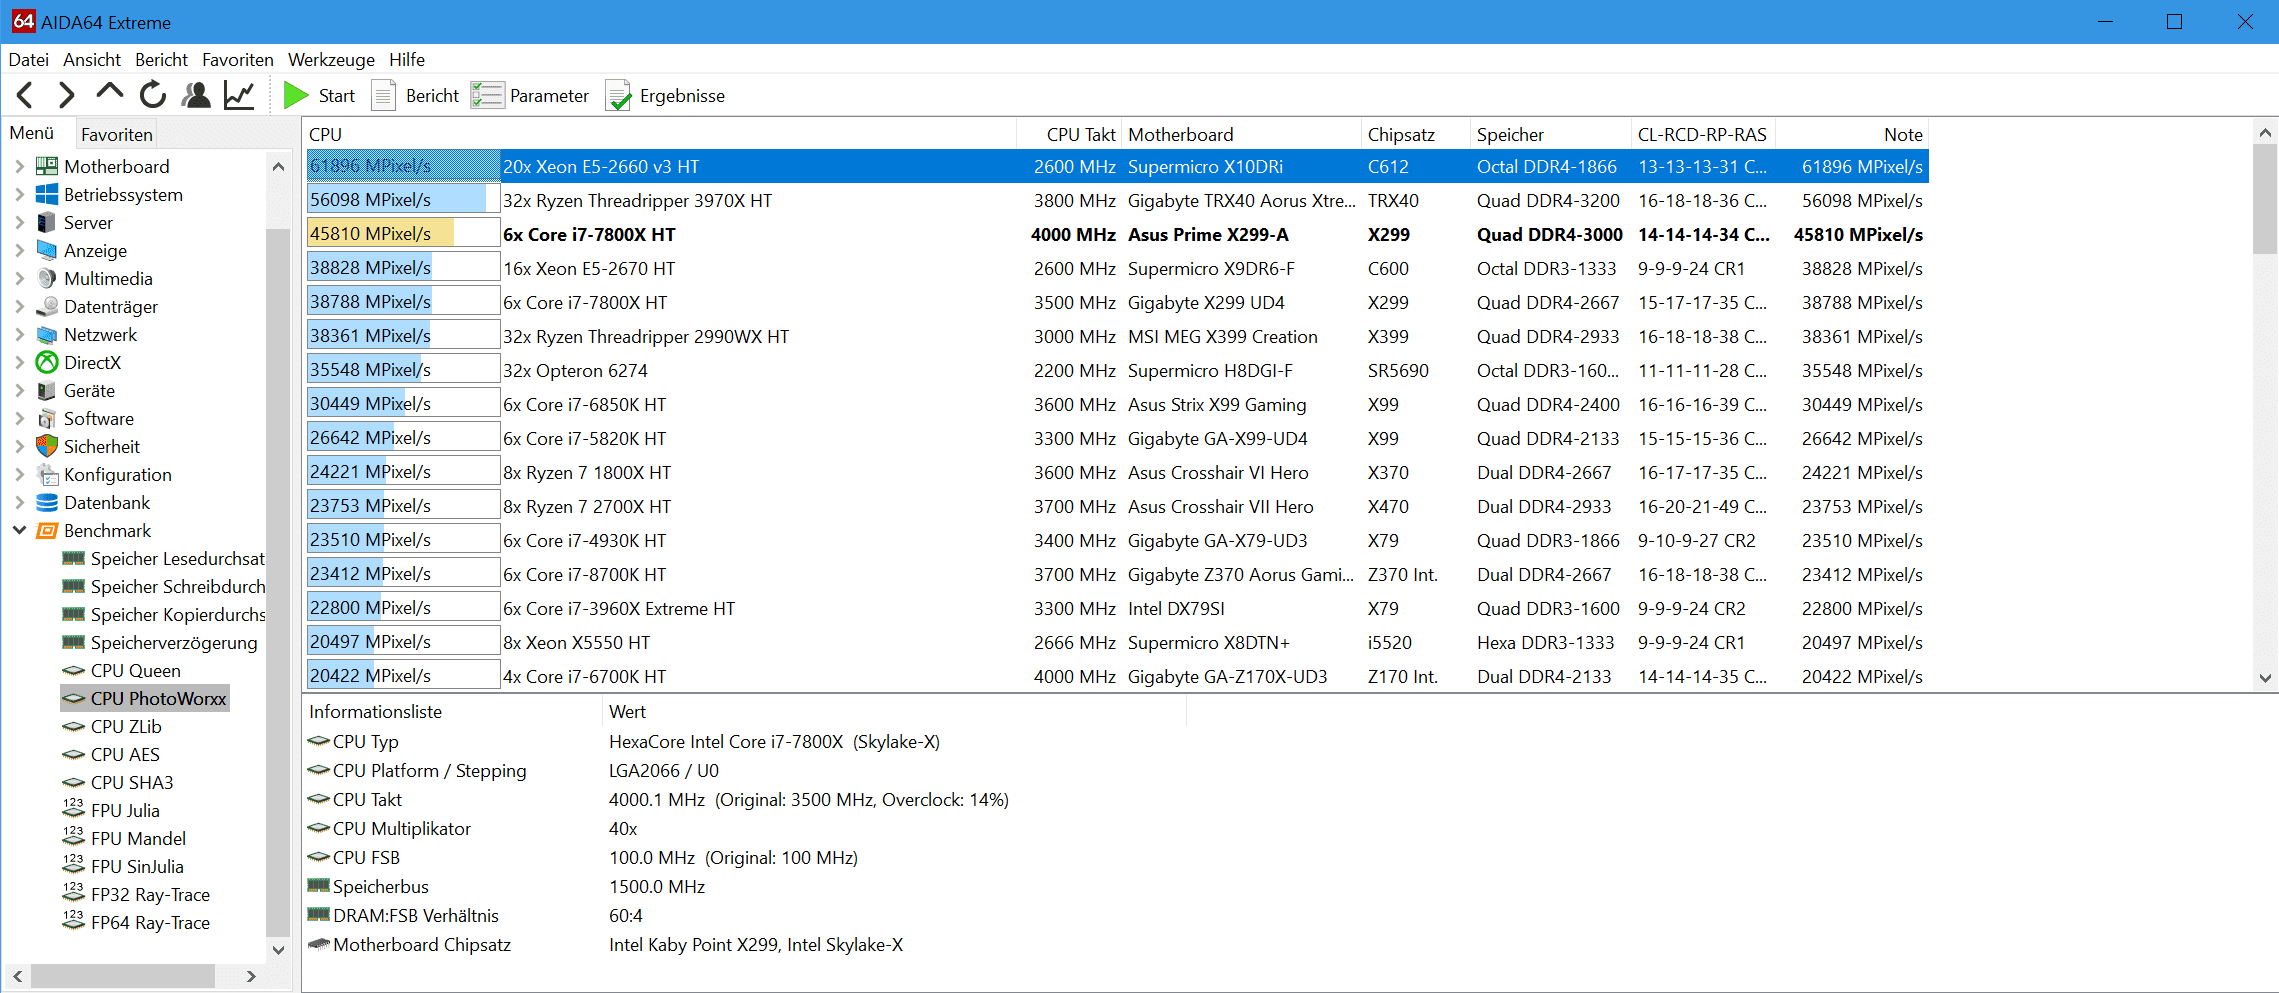
Task: Click the CPU Takt column header
Action: click(x=1080, y=135)
